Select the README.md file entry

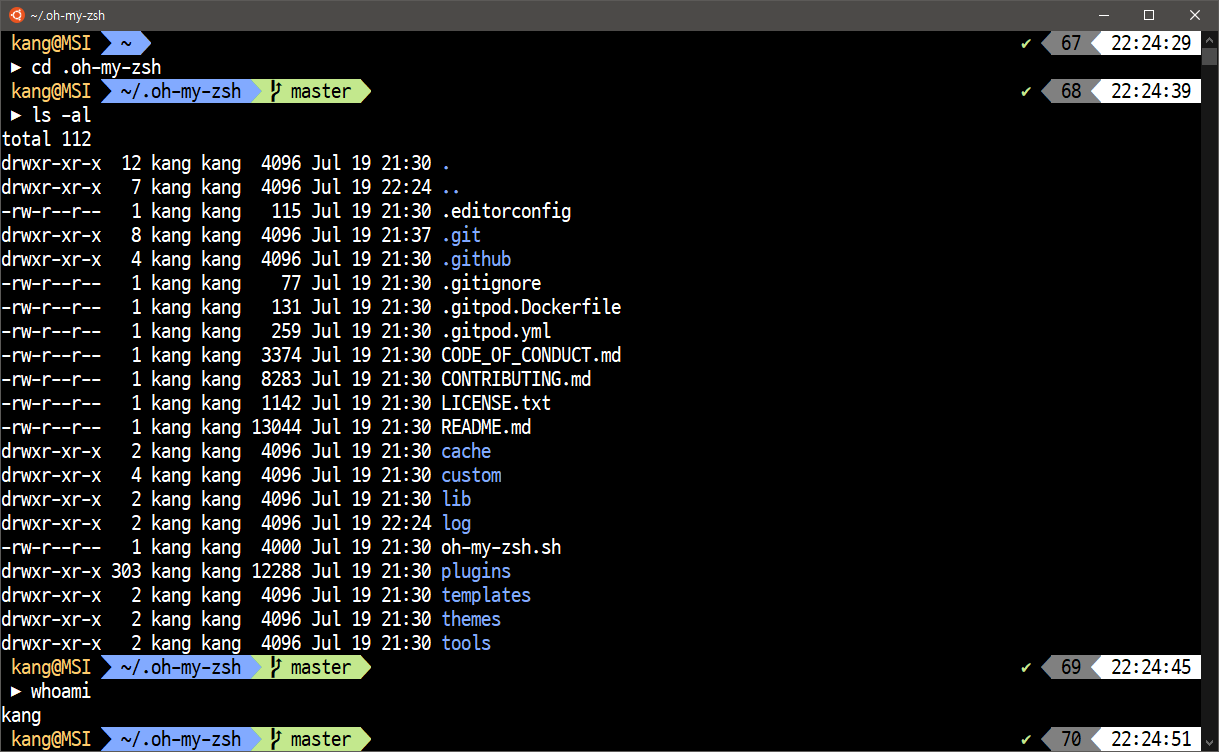[486, 427]
